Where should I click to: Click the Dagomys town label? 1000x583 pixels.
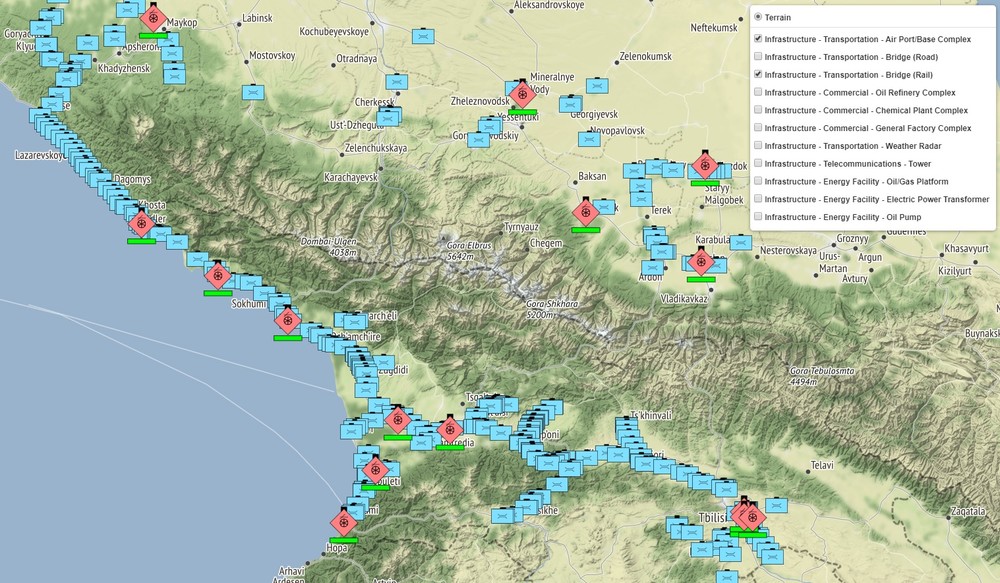[x=133, y=180]
